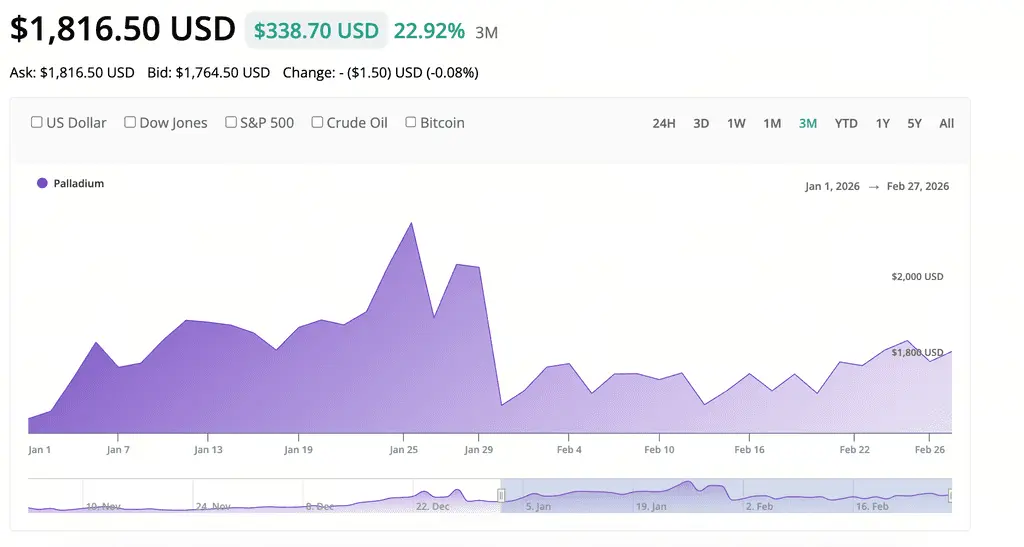Switch to the 24H time range

(x=664, y=124)
